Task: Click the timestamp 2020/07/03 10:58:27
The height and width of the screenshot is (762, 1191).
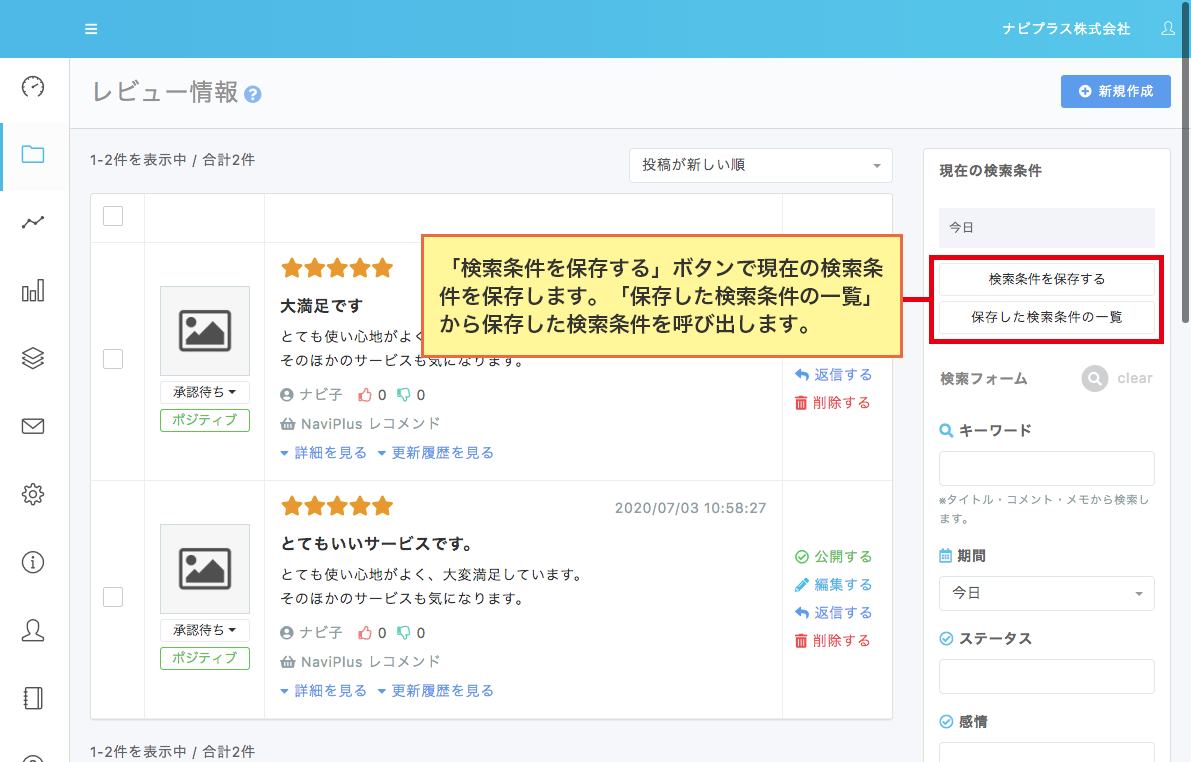Action: coord(690,508)
